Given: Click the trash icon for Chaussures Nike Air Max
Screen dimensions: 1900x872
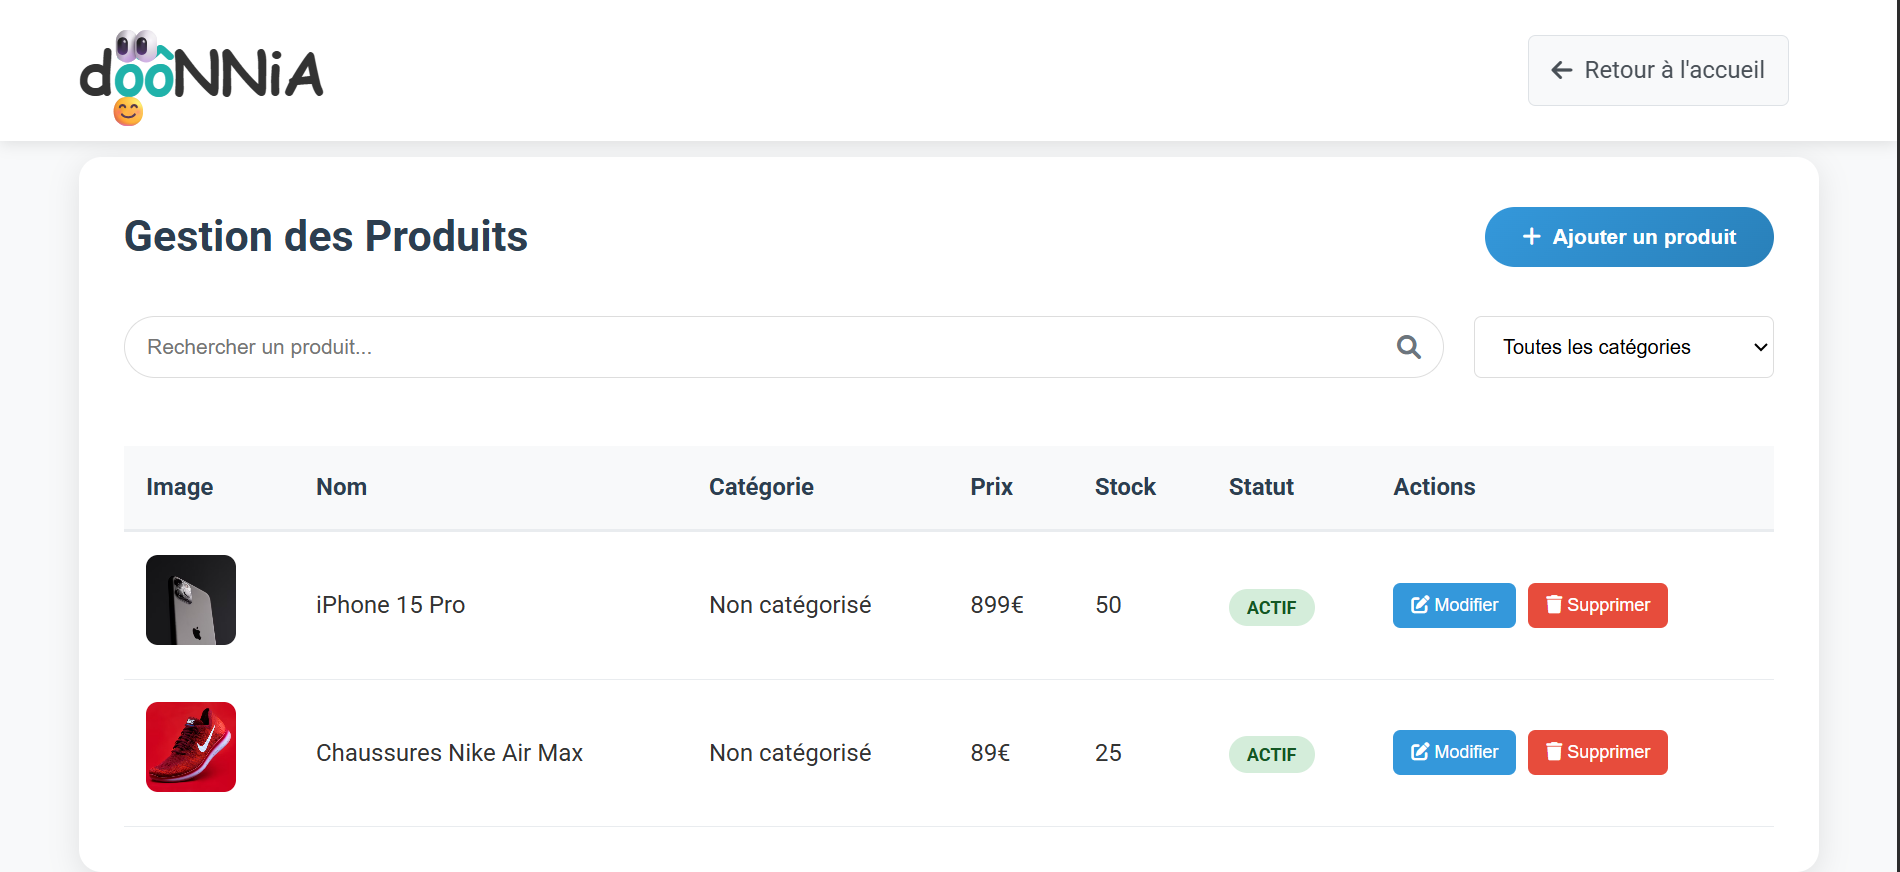Looking at the screenshot, I should [x=1553, y=752].
